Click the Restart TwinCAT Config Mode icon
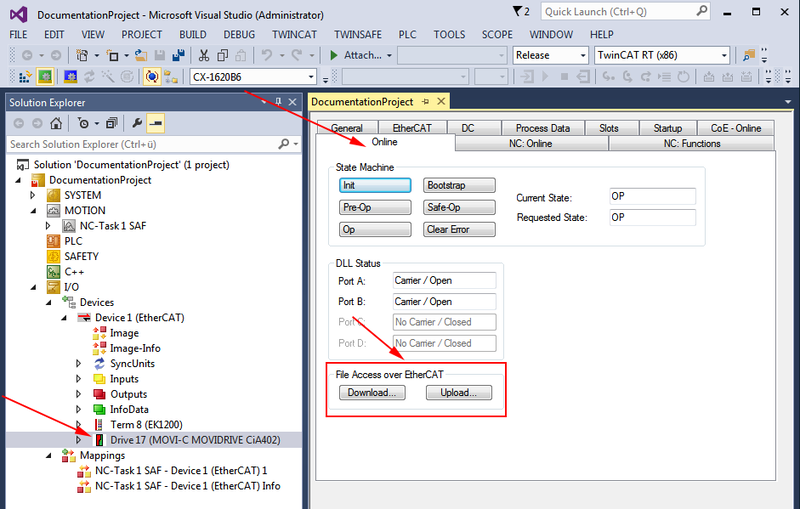The height and width of the screenshot is (509, 800). pyautogui.click(x=70, y=77)
